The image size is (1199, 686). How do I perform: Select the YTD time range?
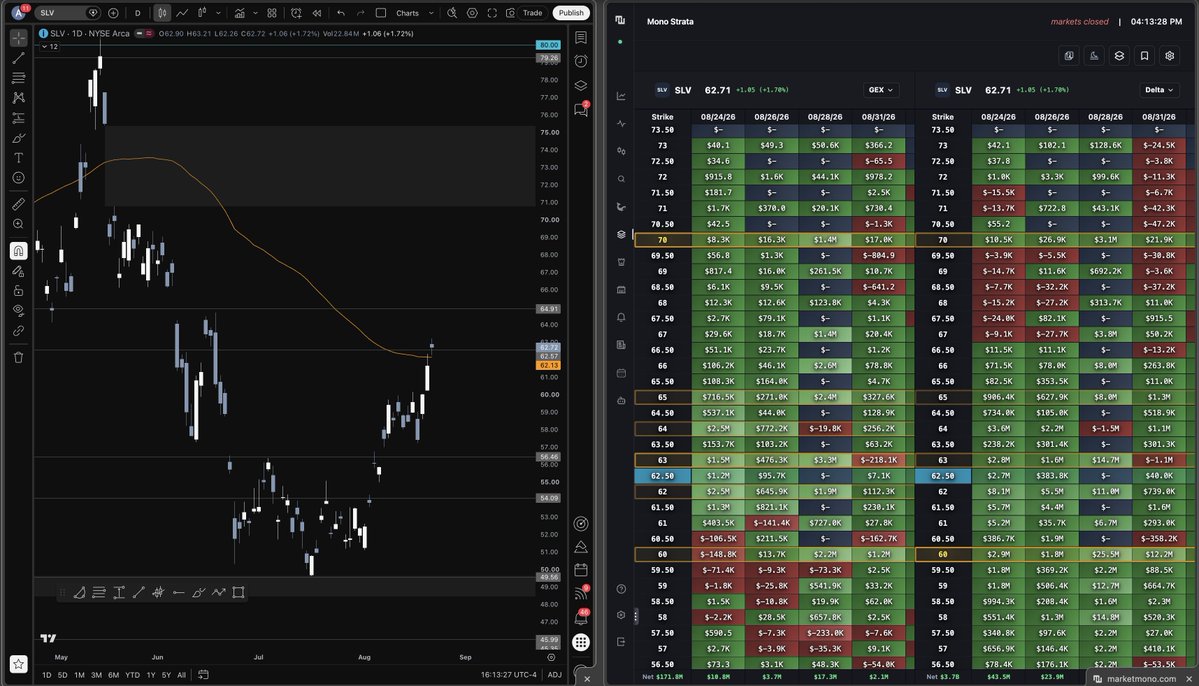(132, 675)
